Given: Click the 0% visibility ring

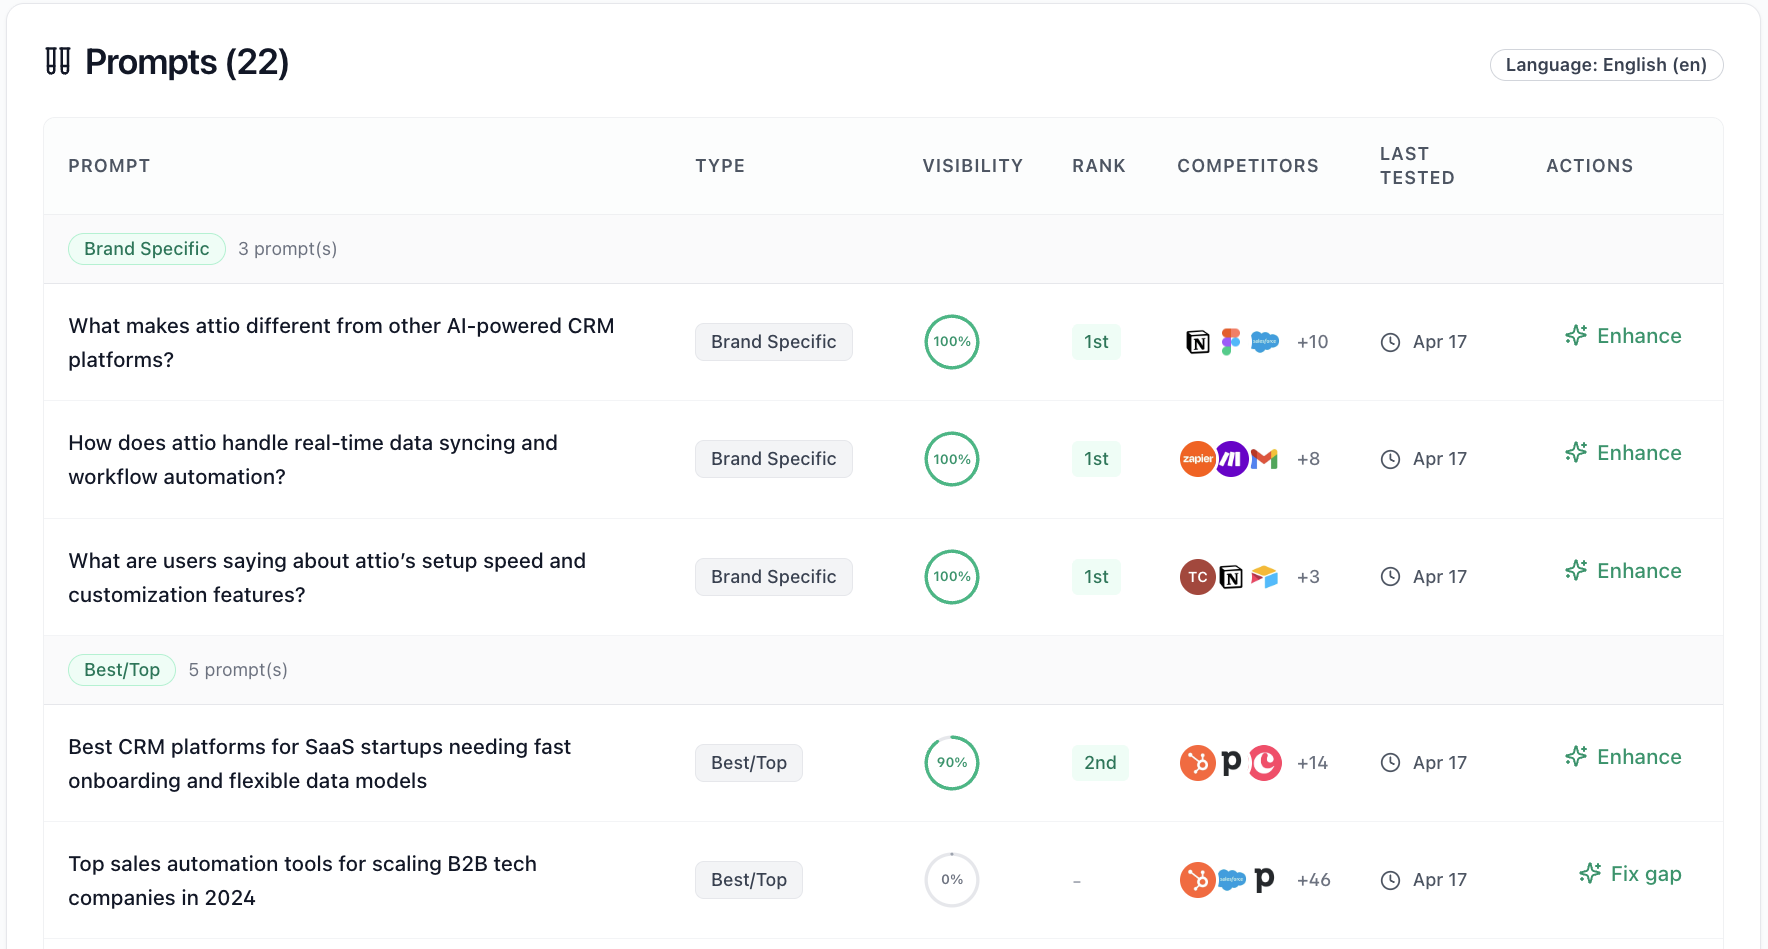Looking at the screenshot, I should pos(952,880).
